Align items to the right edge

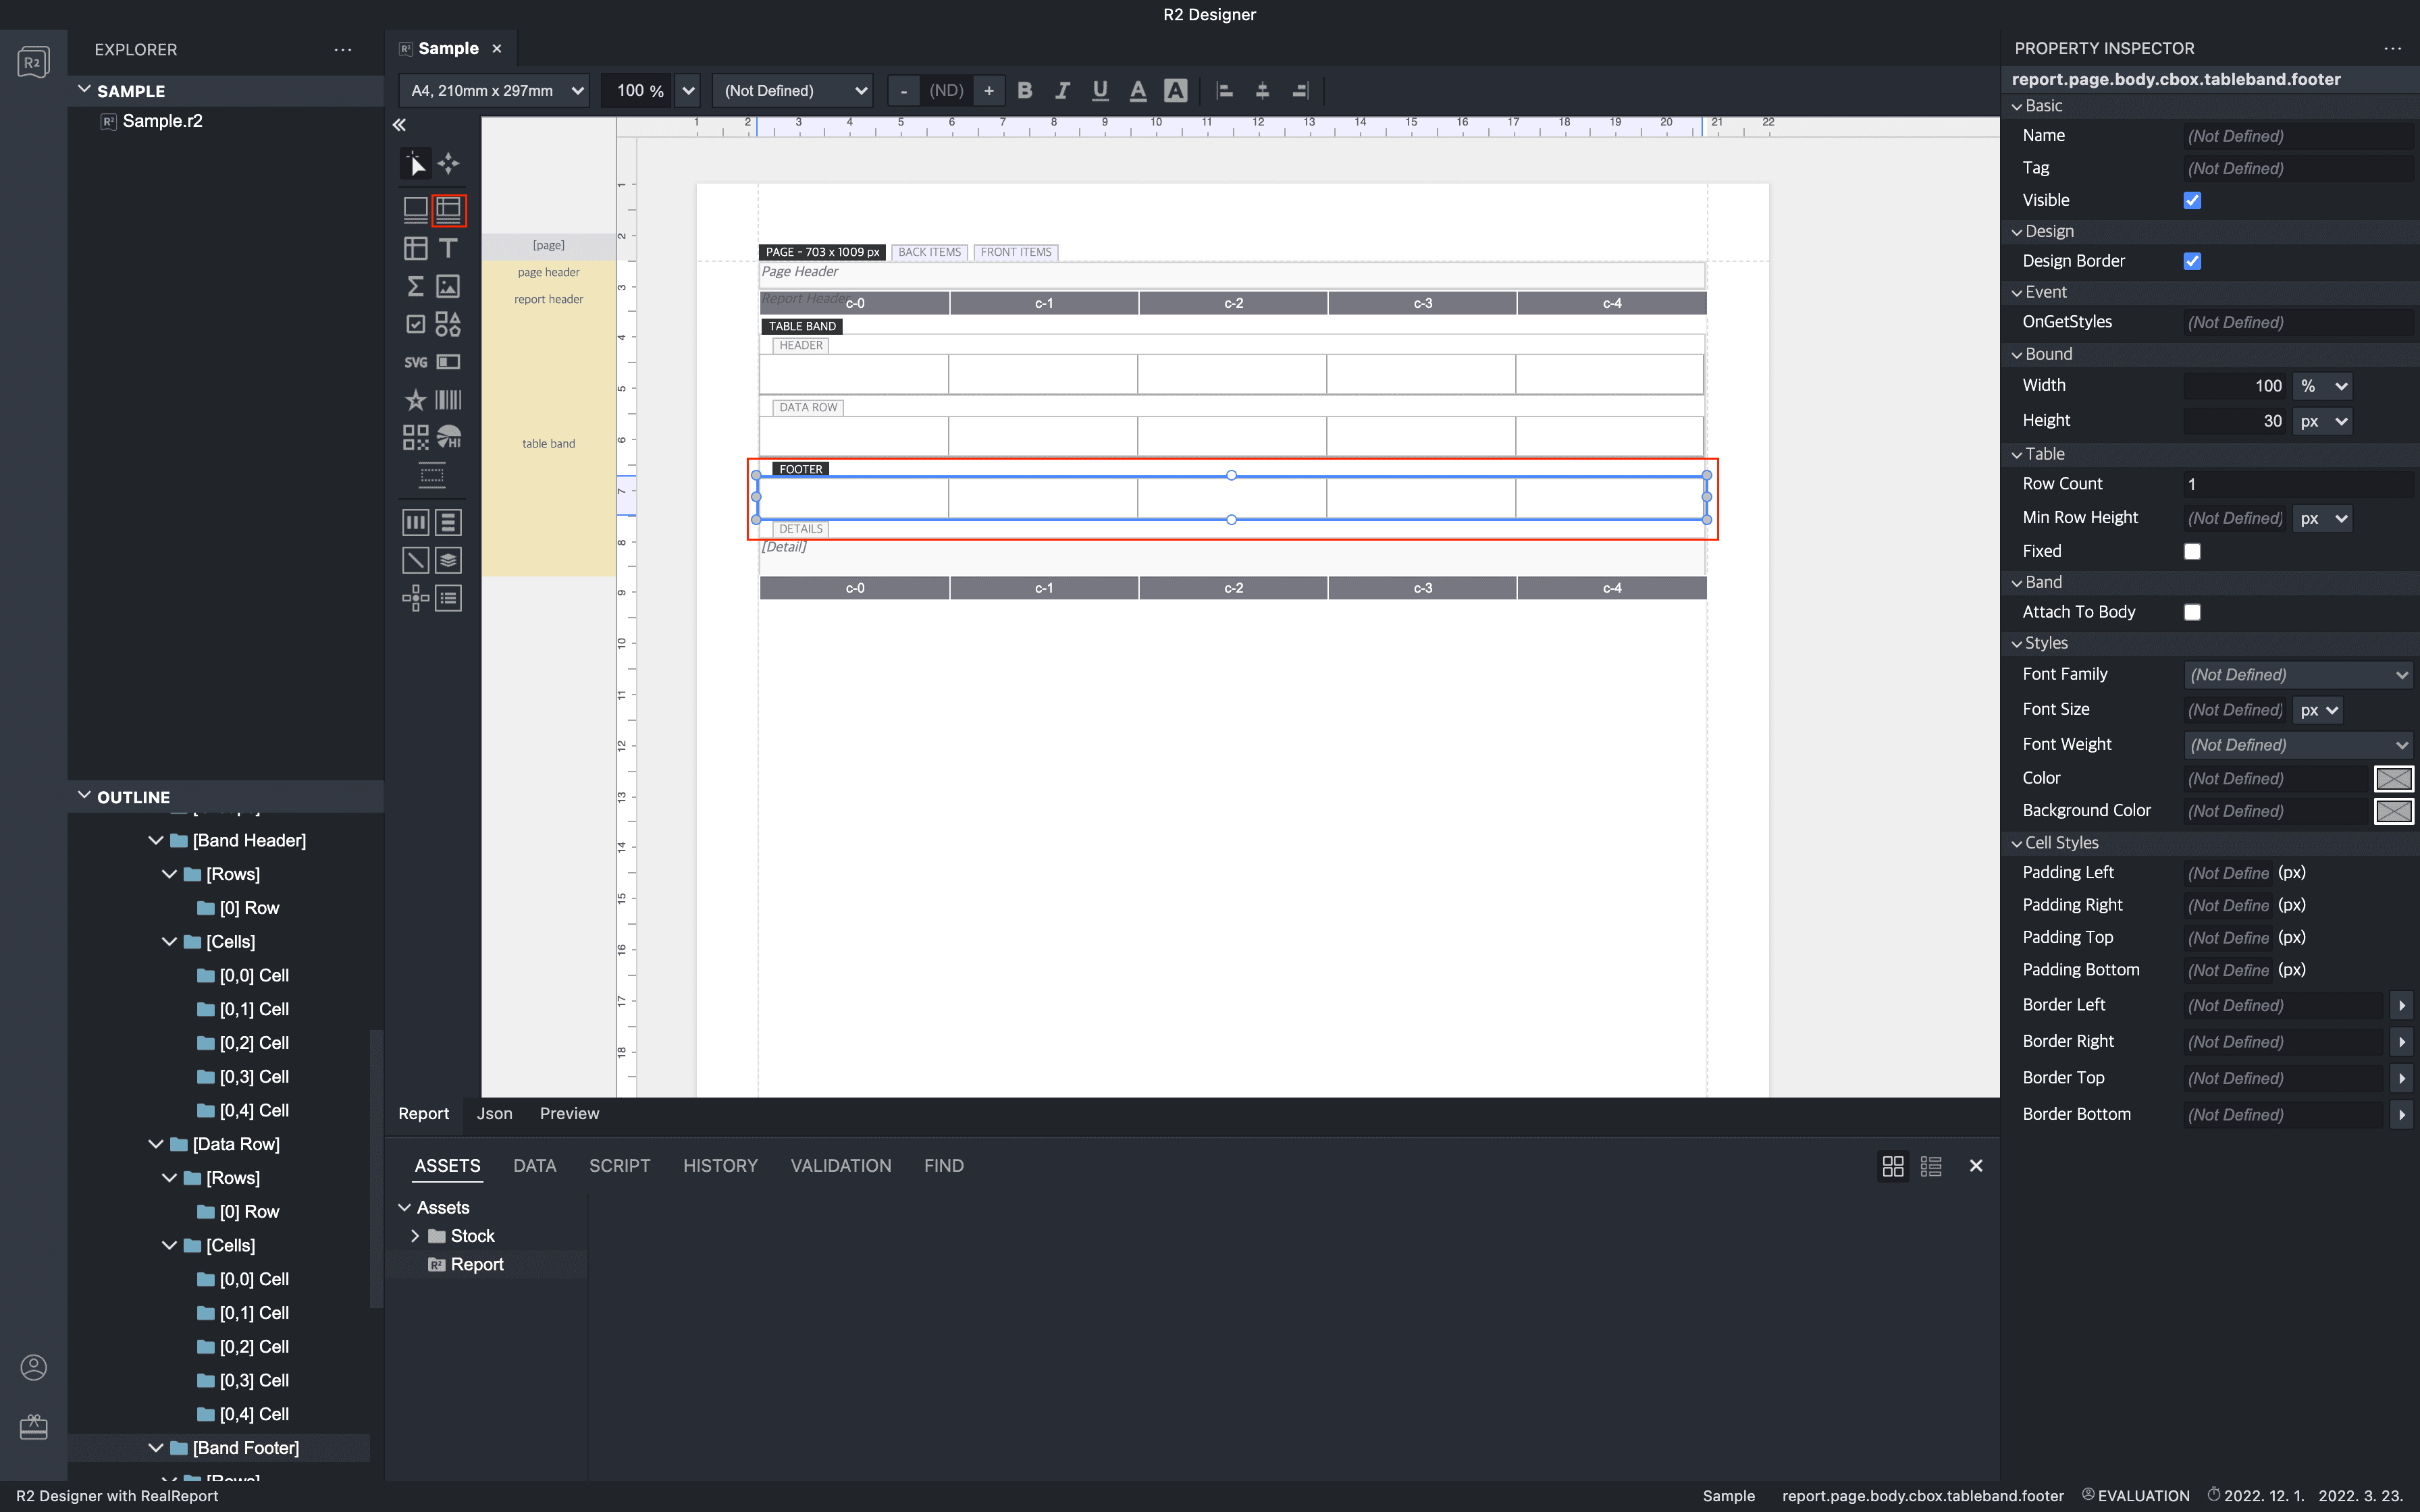pos(1300,90)
